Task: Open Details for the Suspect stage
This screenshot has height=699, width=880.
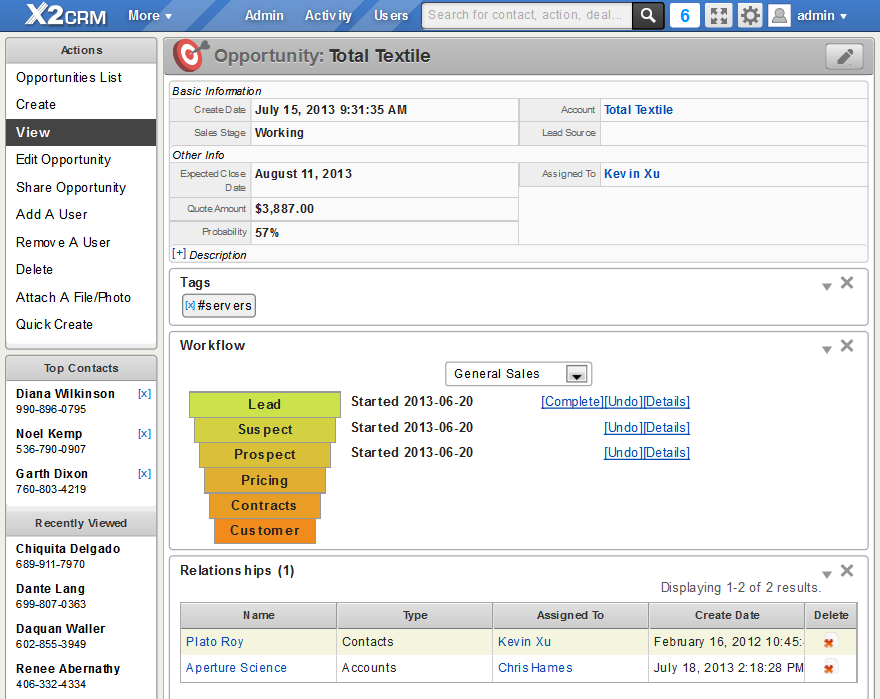Action: click(666, 428)
